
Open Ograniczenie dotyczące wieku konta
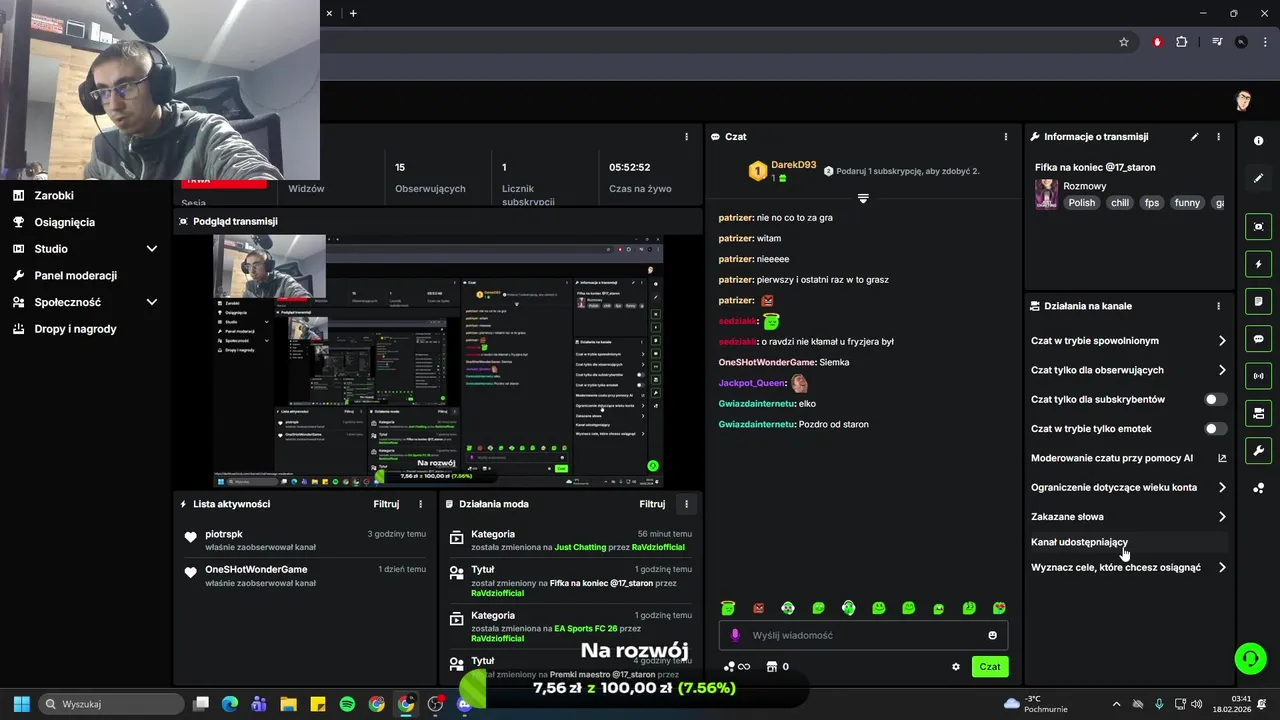[1129, 488]
